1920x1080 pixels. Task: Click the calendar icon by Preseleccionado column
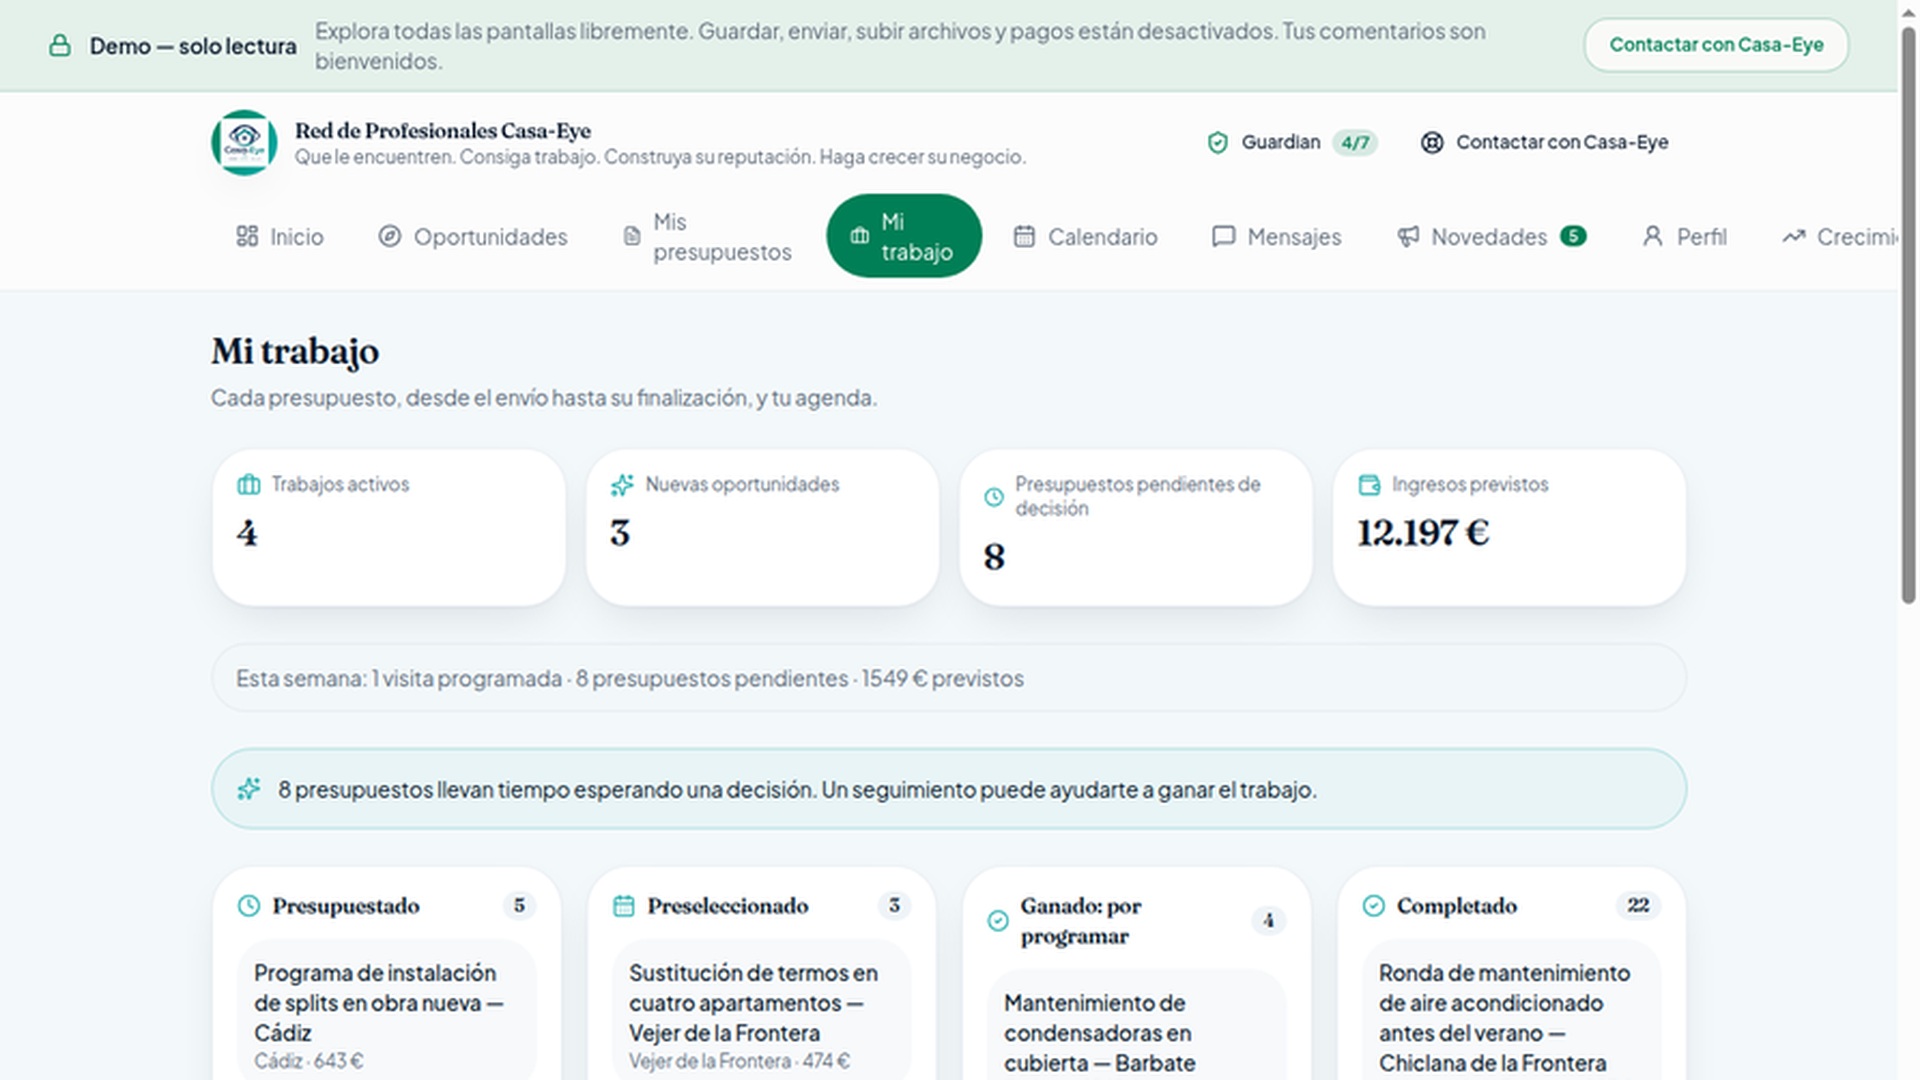tap(624, 906)
